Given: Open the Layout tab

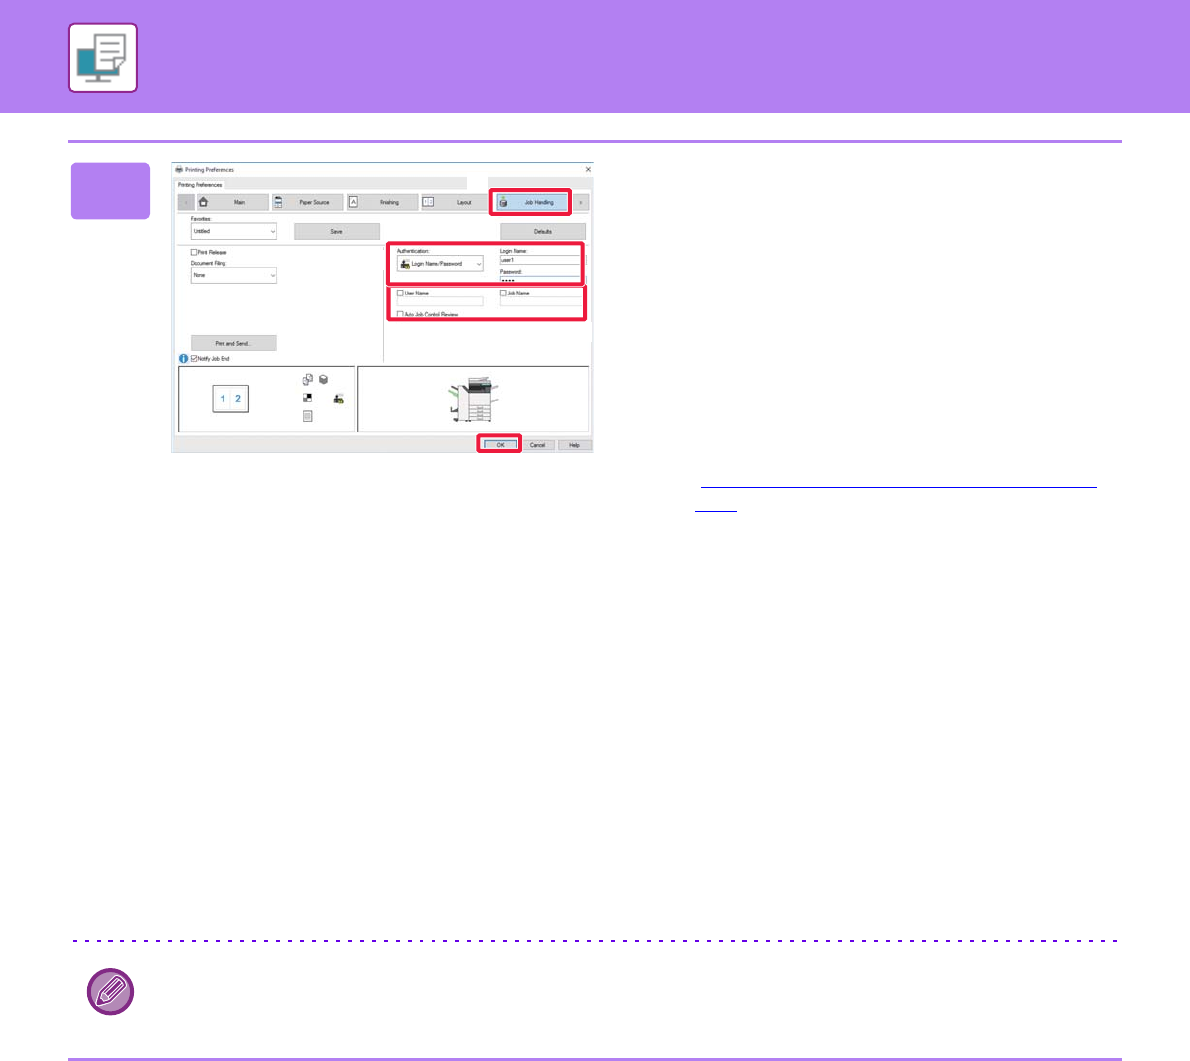Looking at the screenshot, I should (x=456, y=202).
